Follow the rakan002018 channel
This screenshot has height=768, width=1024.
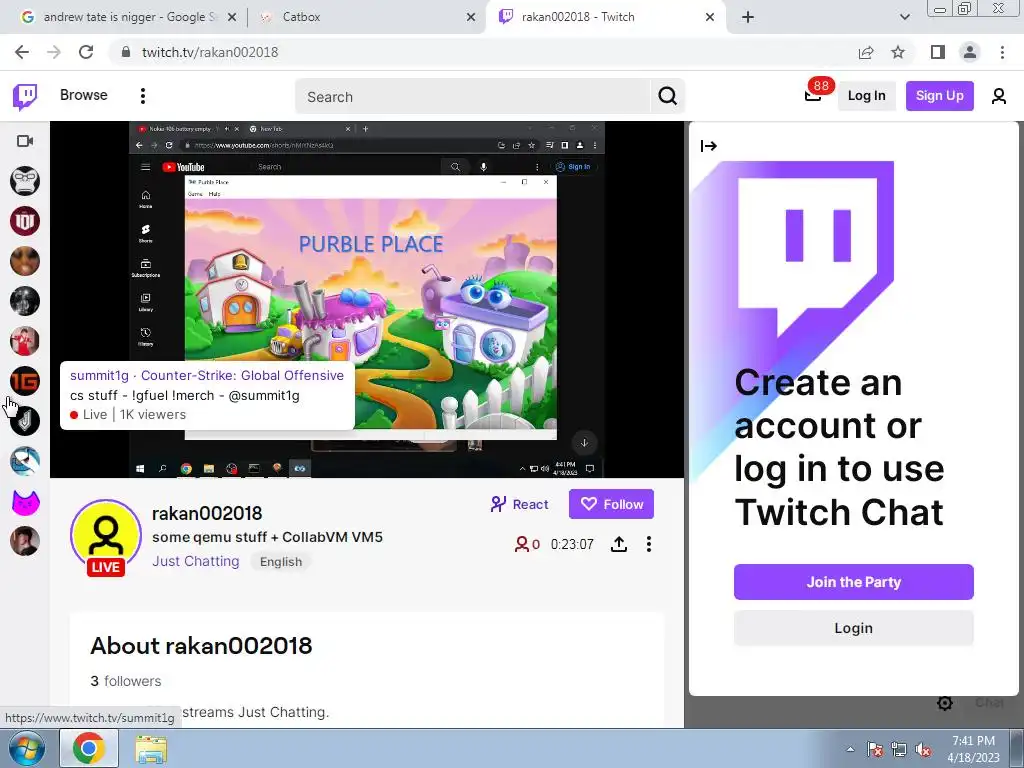(611, 504)
